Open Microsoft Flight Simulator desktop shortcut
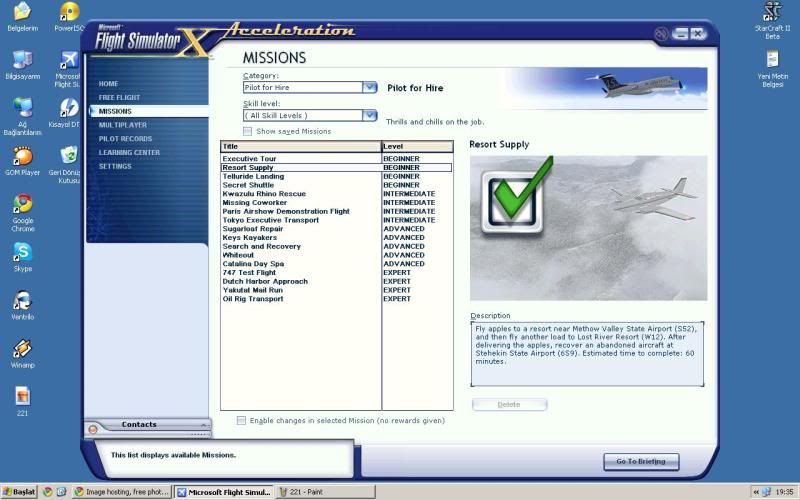 (x=68, y=69)
